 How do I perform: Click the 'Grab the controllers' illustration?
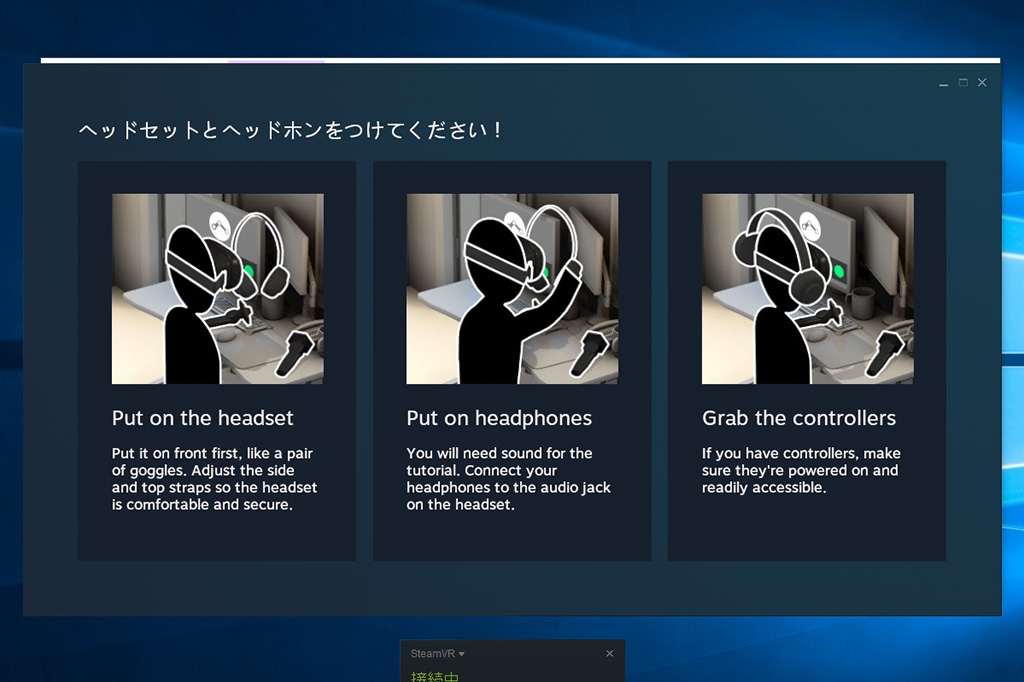click(807, 288)
